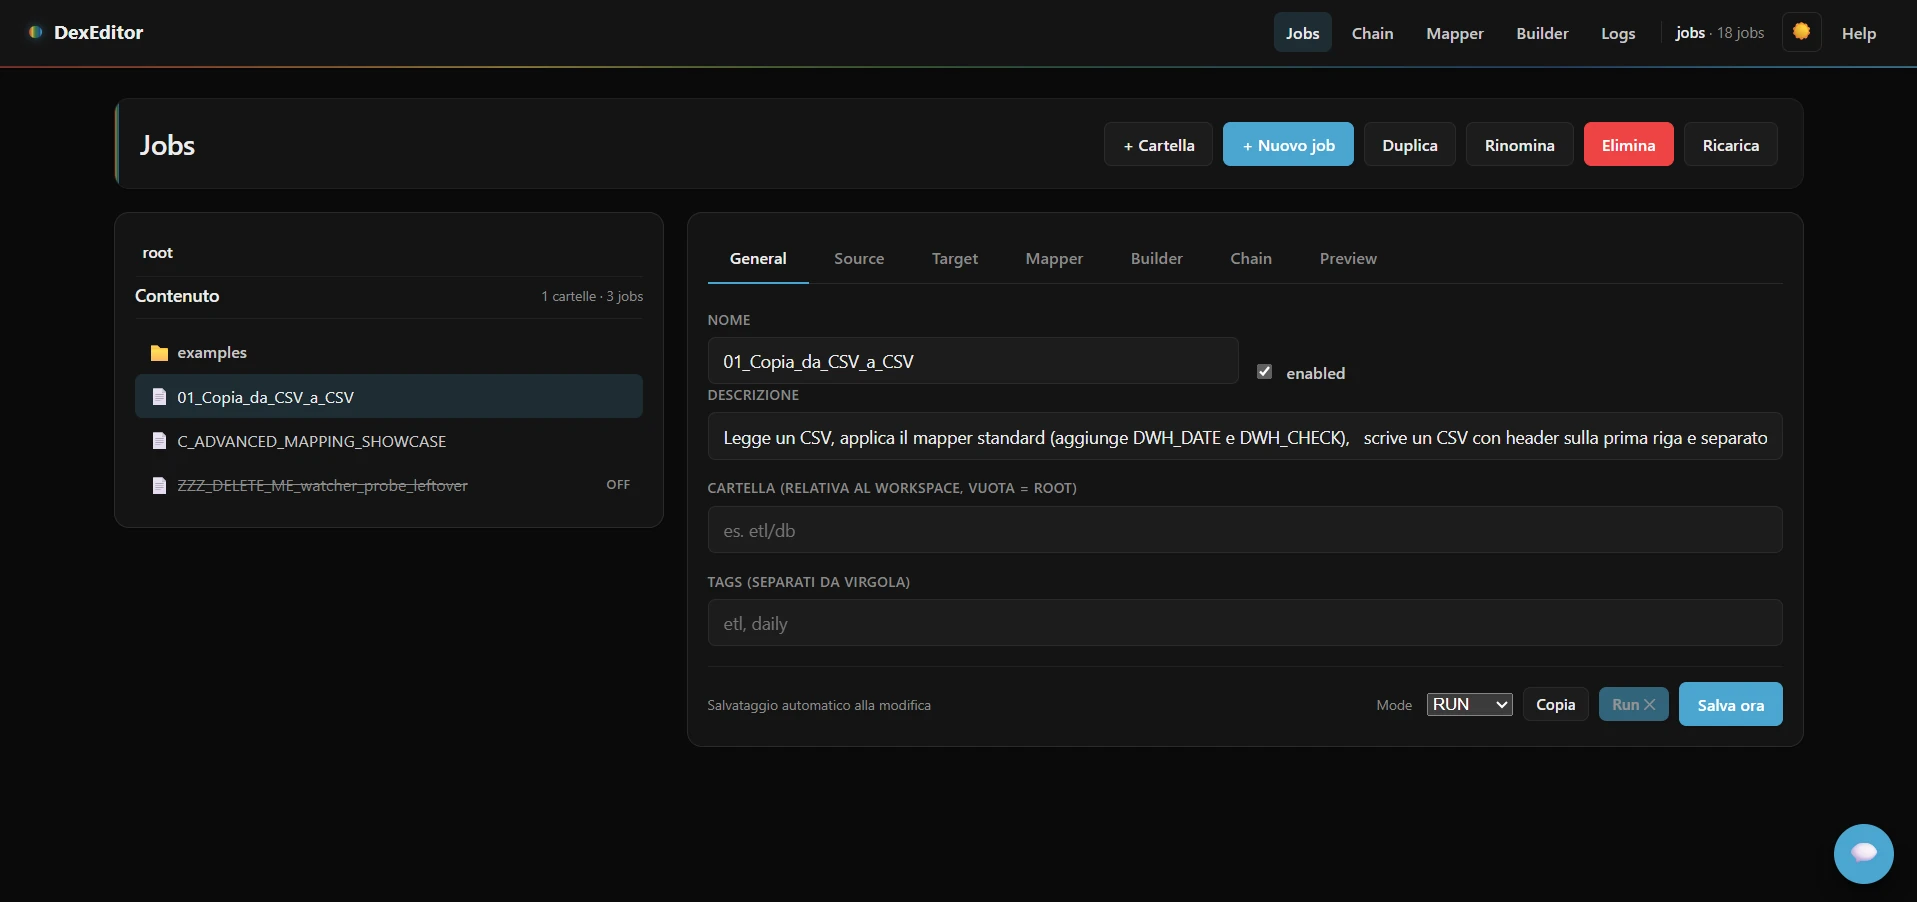
Task: Open the Mode dropdown showing RUN
Action: coord(1468,704)
